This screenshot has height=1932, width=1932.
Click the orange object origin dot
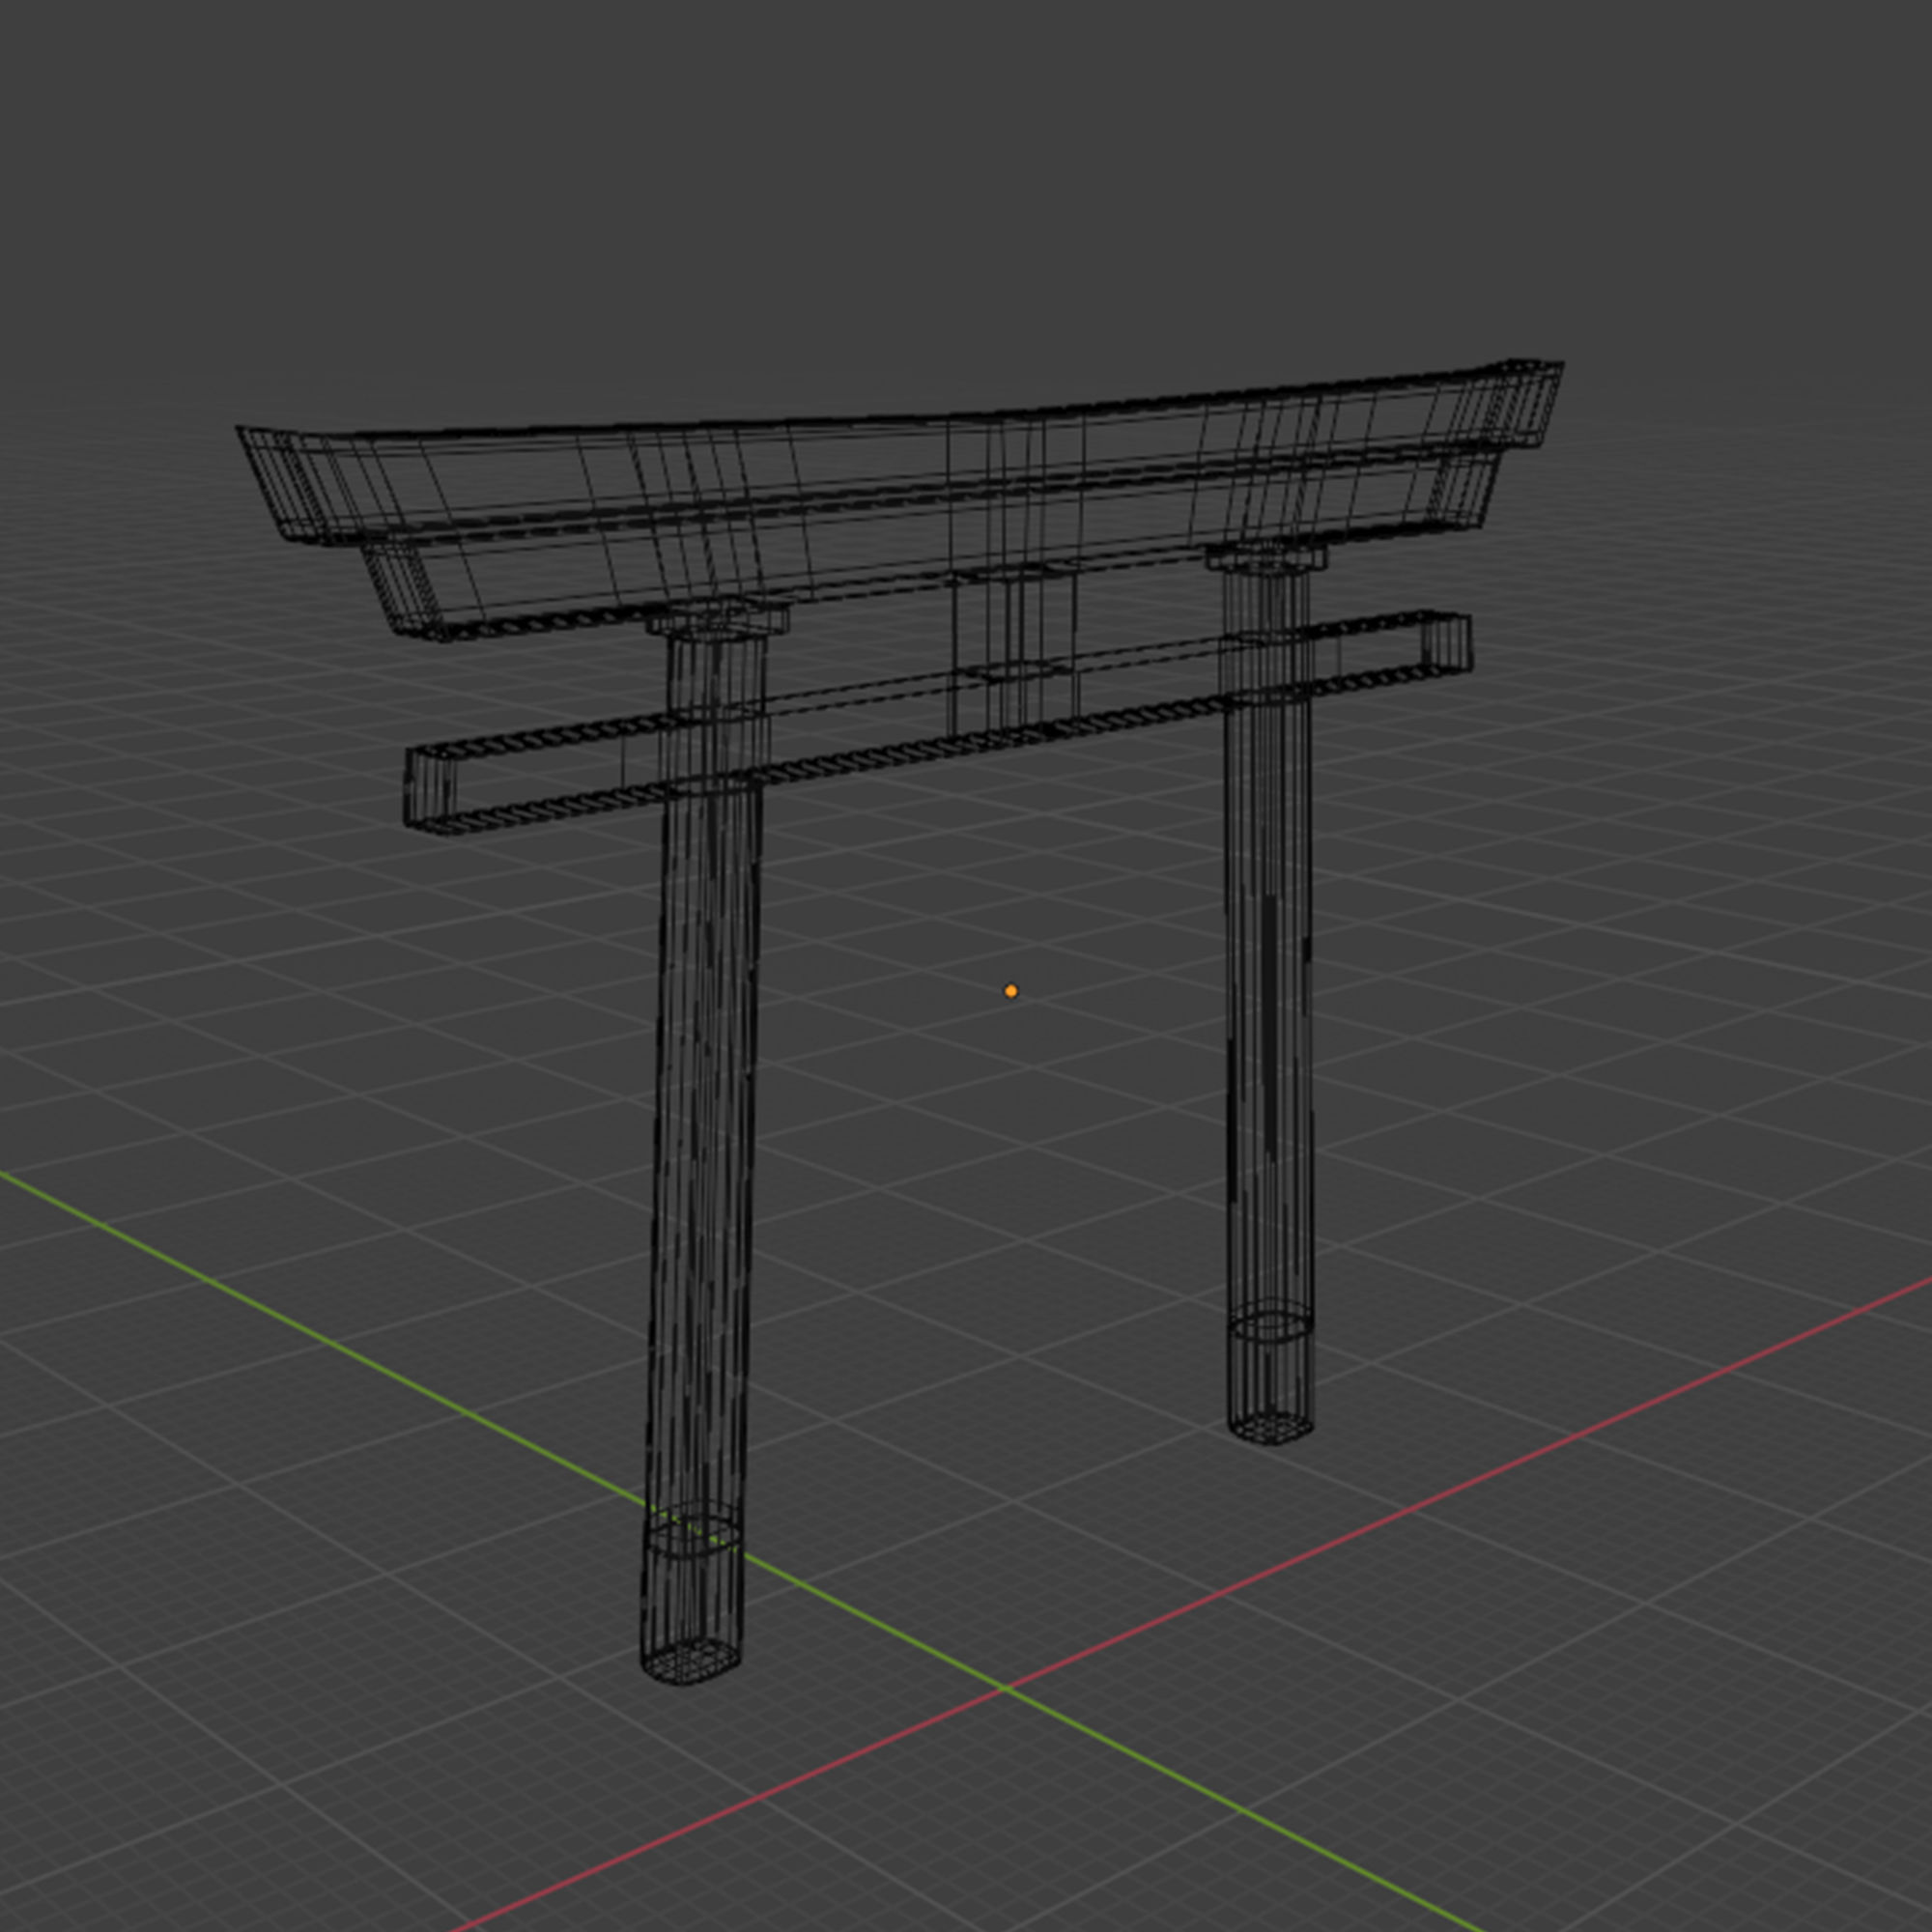point(1010,991)
